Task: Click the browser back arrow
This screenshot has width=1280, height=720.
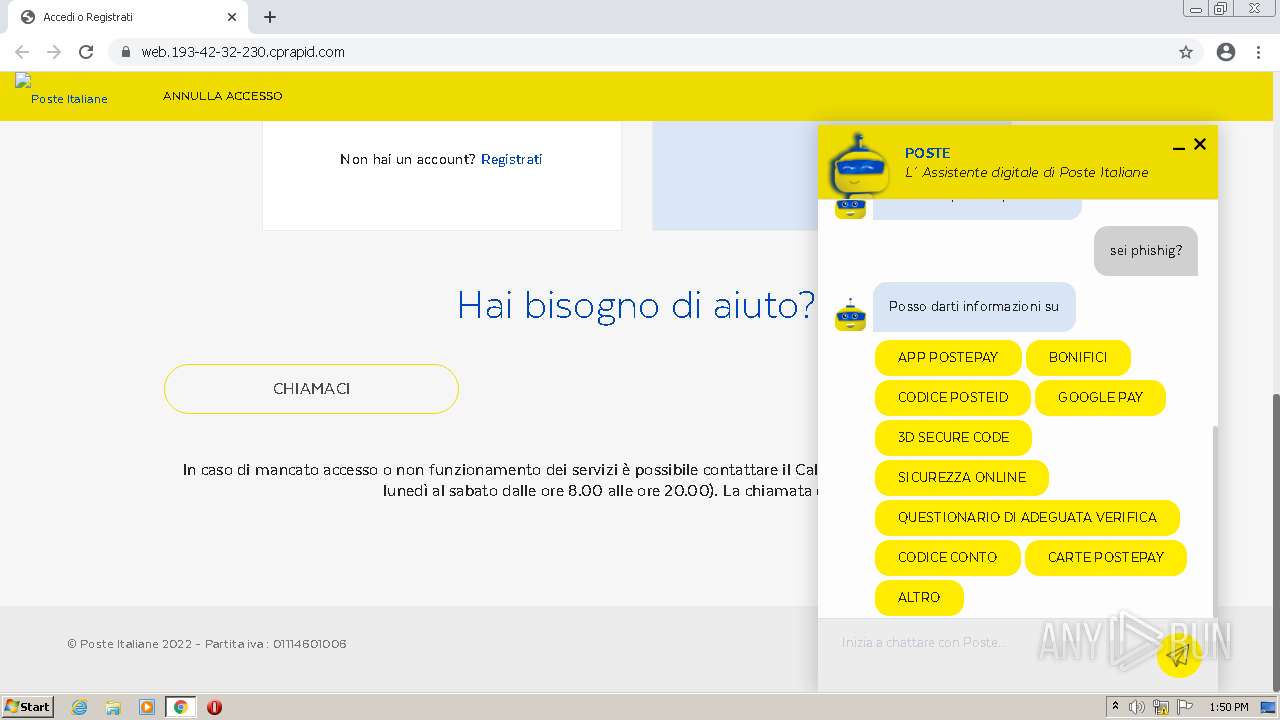Action: (x=22, y=52)
